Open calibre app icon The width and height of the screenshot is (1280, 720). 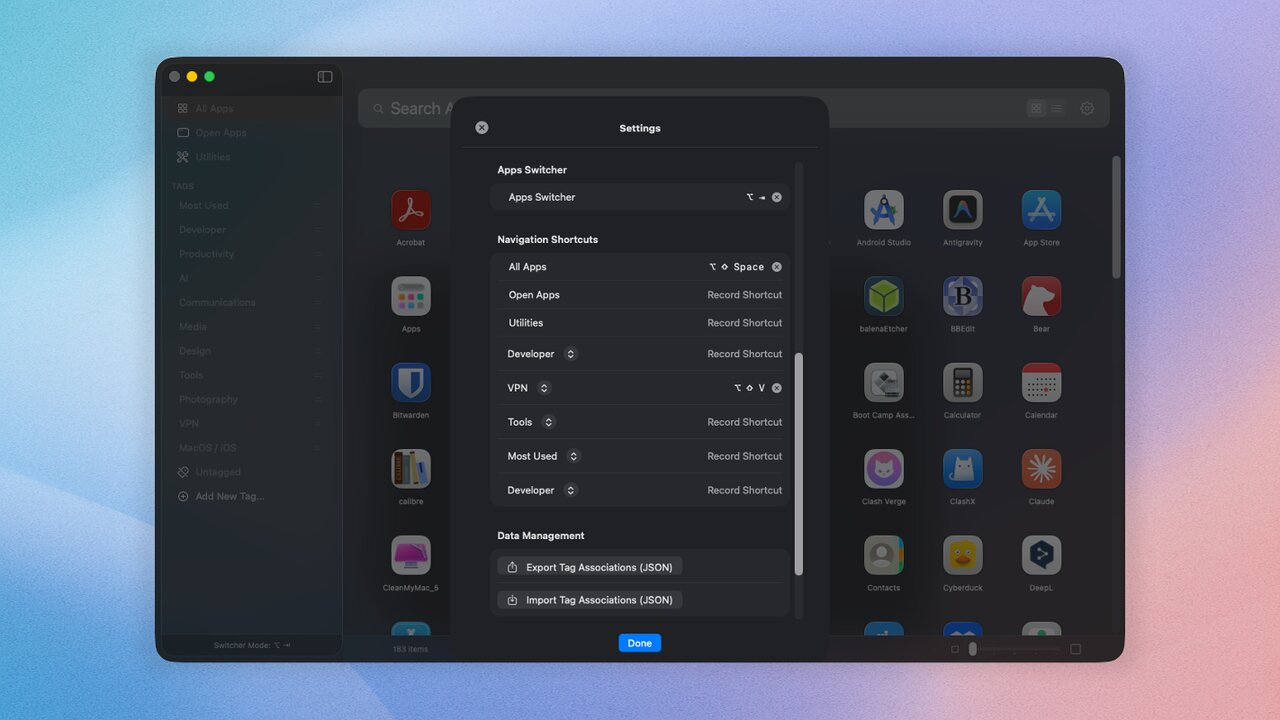(x=411, y=469)
